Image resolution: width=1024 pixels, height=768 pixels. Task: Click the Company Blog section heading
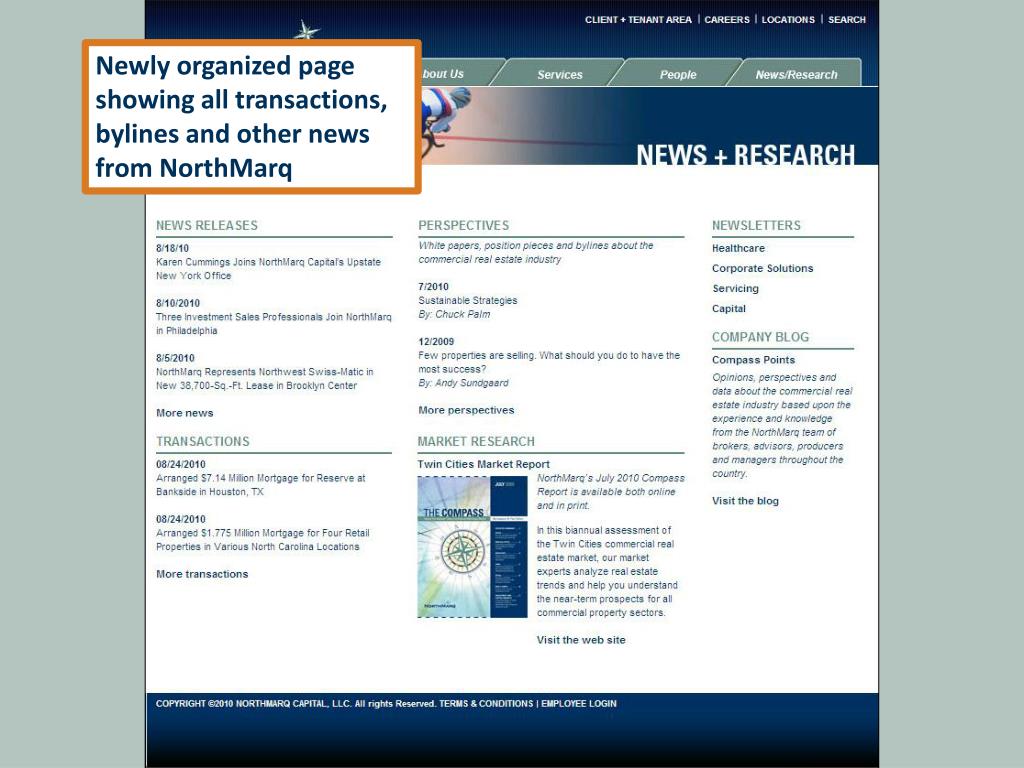[x=760, y=337]
